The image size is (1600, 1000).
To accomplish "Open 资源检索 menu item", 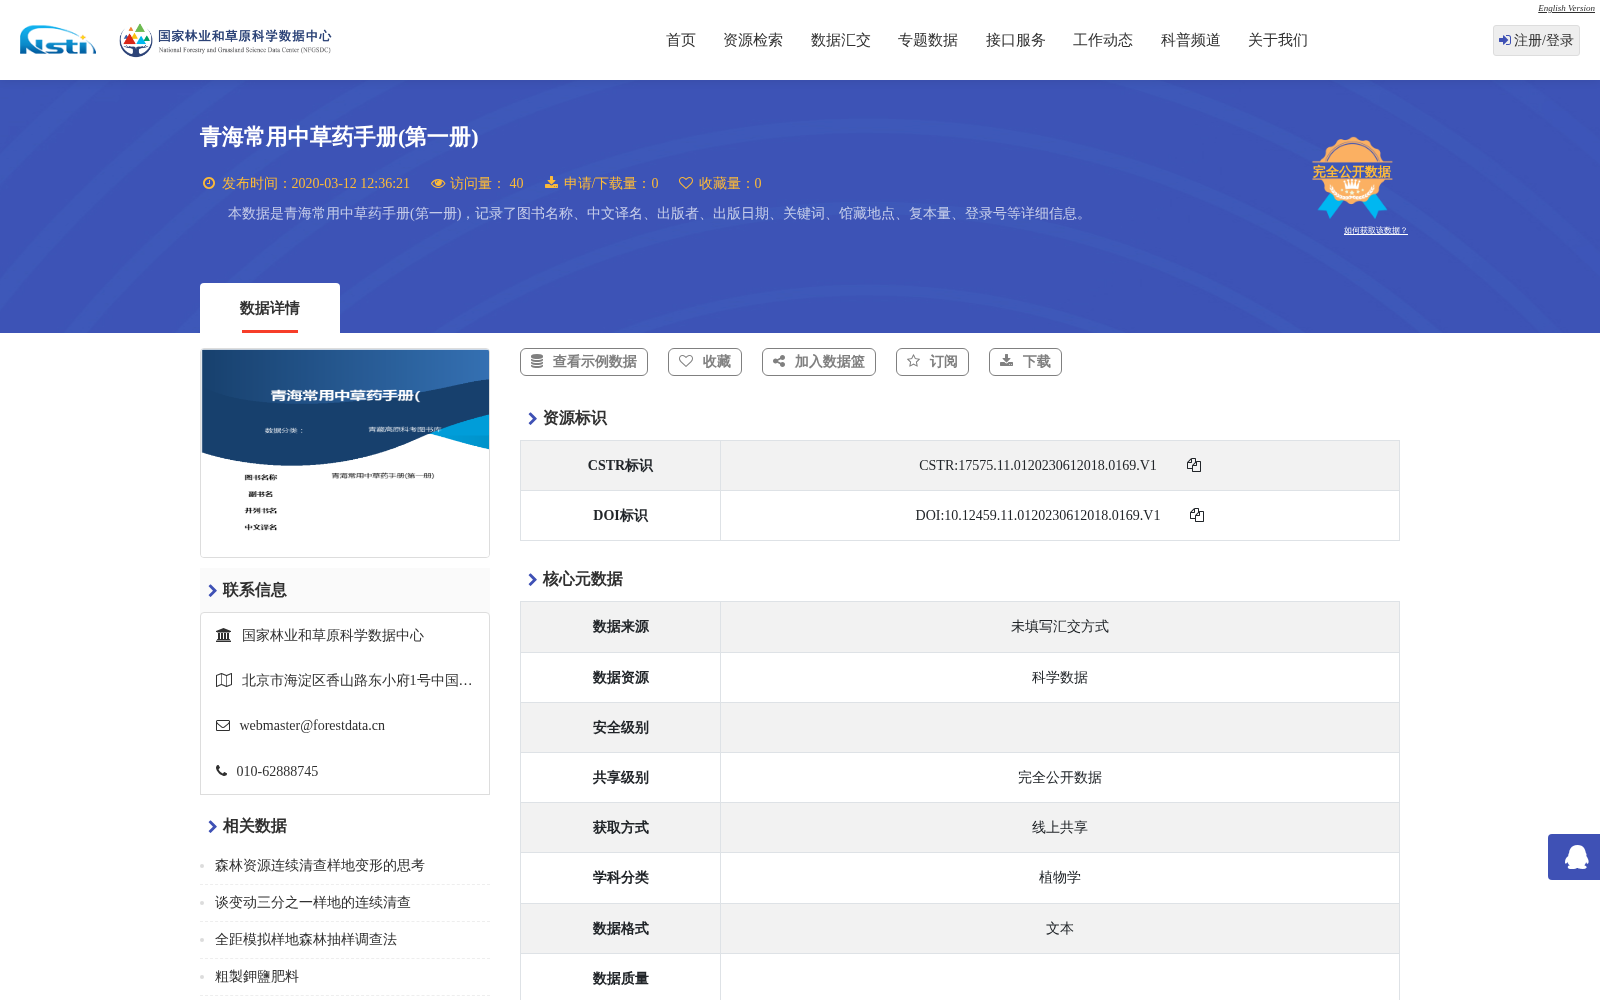I will coord(753,40).
